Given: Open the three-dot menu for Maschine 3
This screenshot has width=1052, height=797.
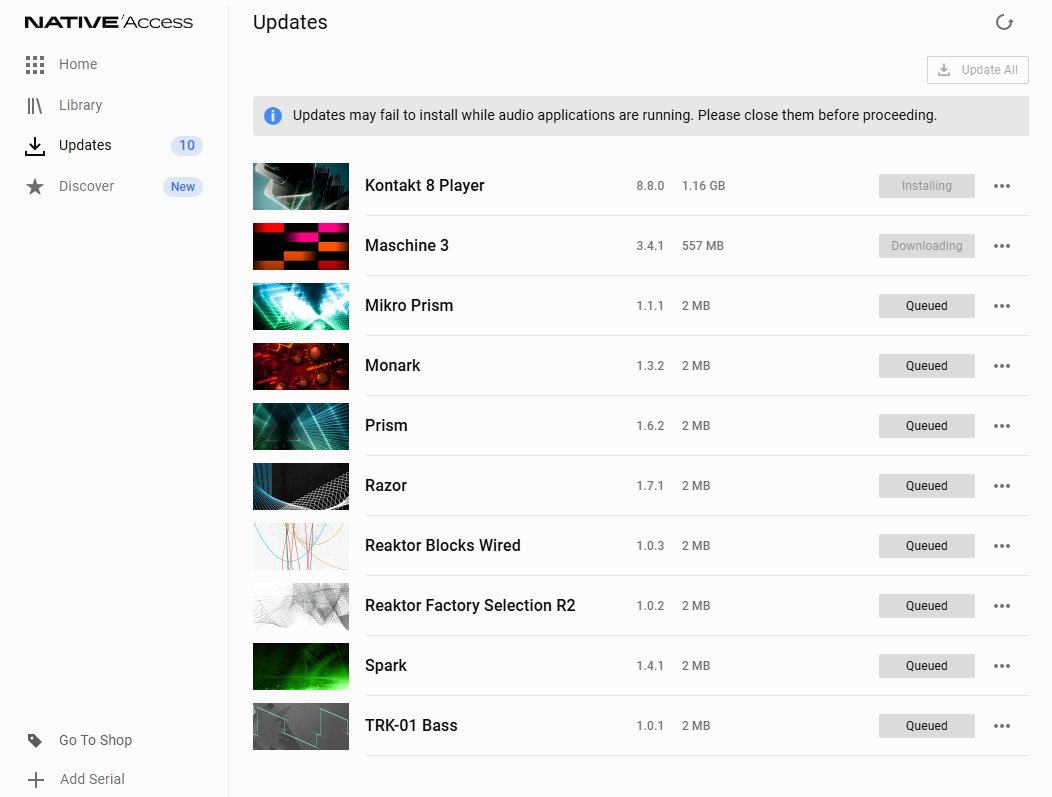Looking at the screenshot, I should click(x=1002, y=246).
